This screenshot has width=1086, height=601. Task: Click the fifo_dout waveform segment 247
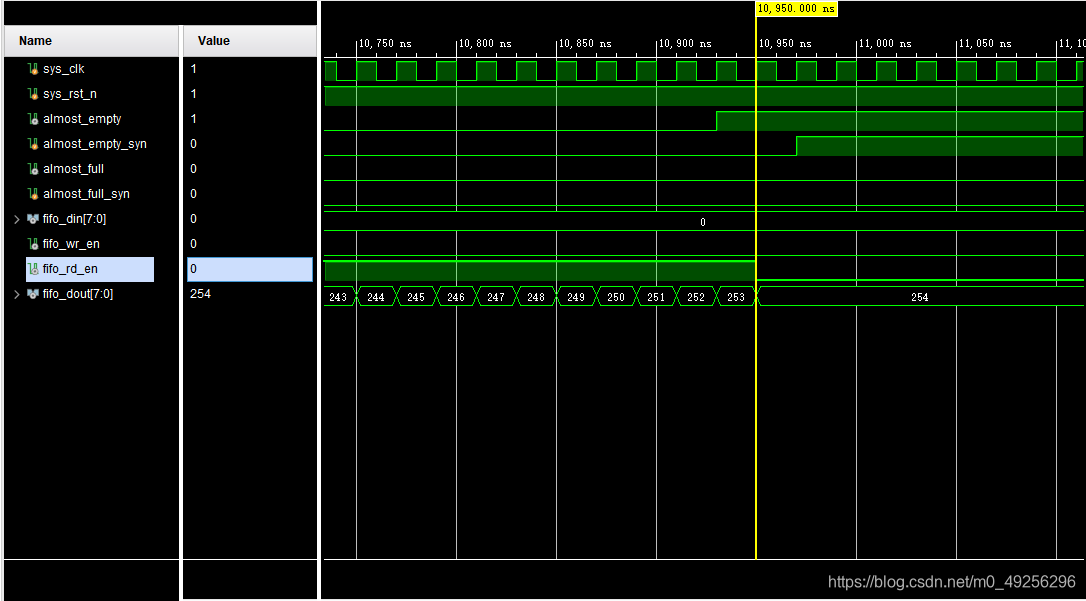[496, 296]
